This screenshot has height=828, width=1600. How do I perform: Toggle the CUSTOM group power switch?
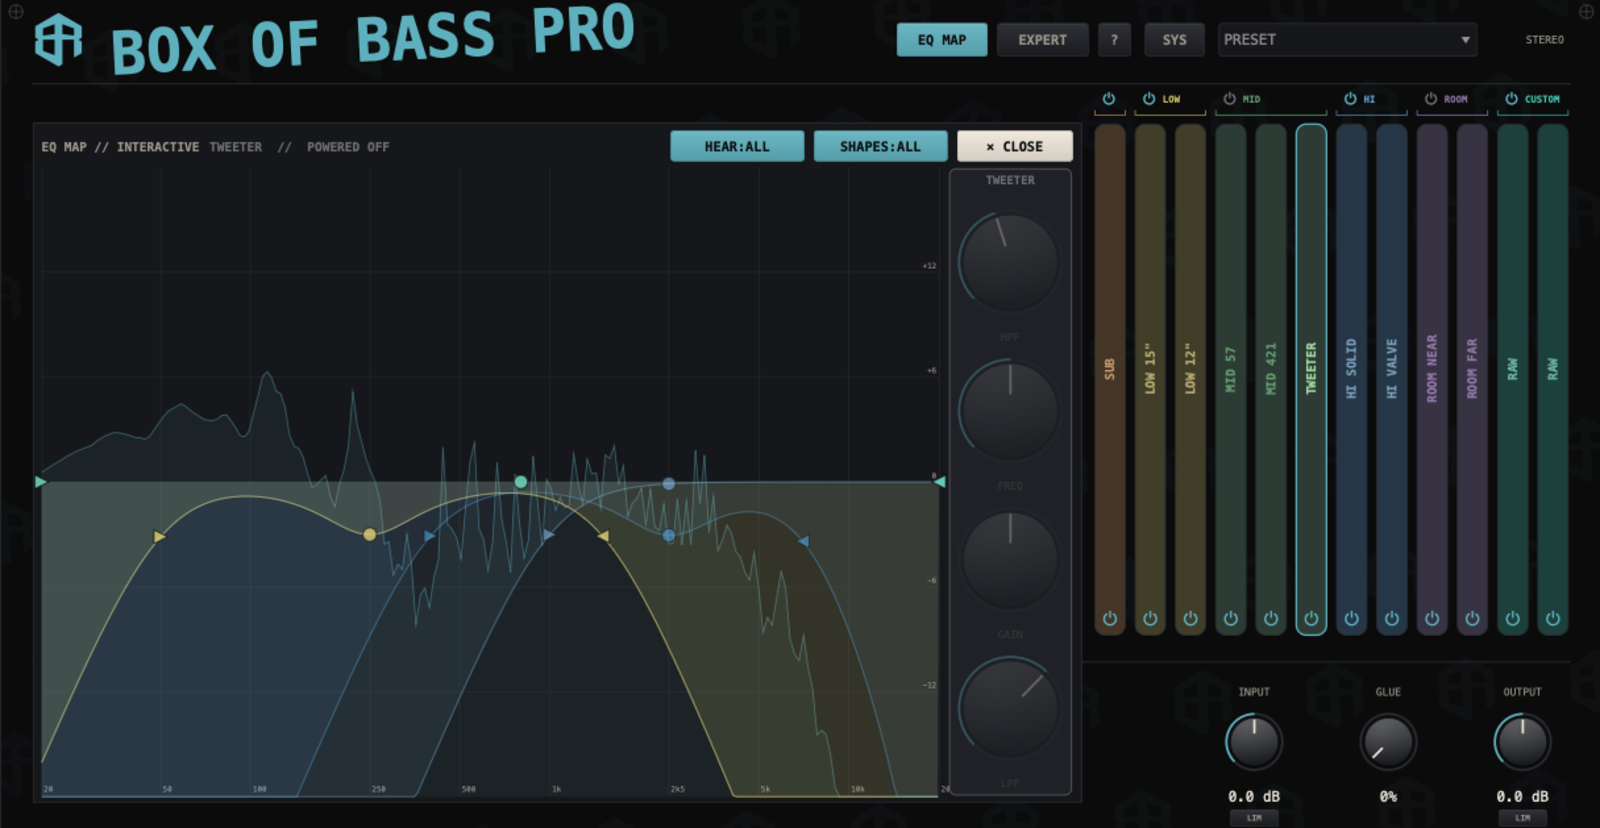point(1511,99)
